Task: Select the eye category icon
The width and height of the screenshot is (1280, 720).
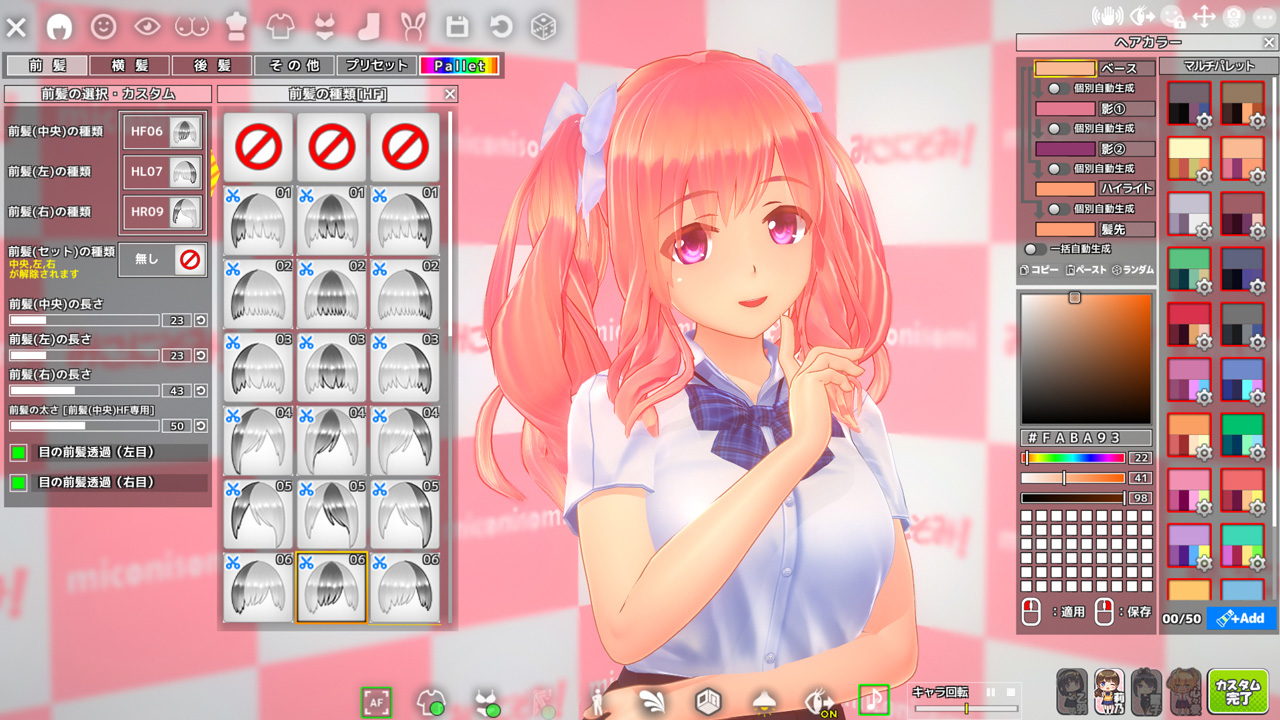Action: click(x=147, y=26)
